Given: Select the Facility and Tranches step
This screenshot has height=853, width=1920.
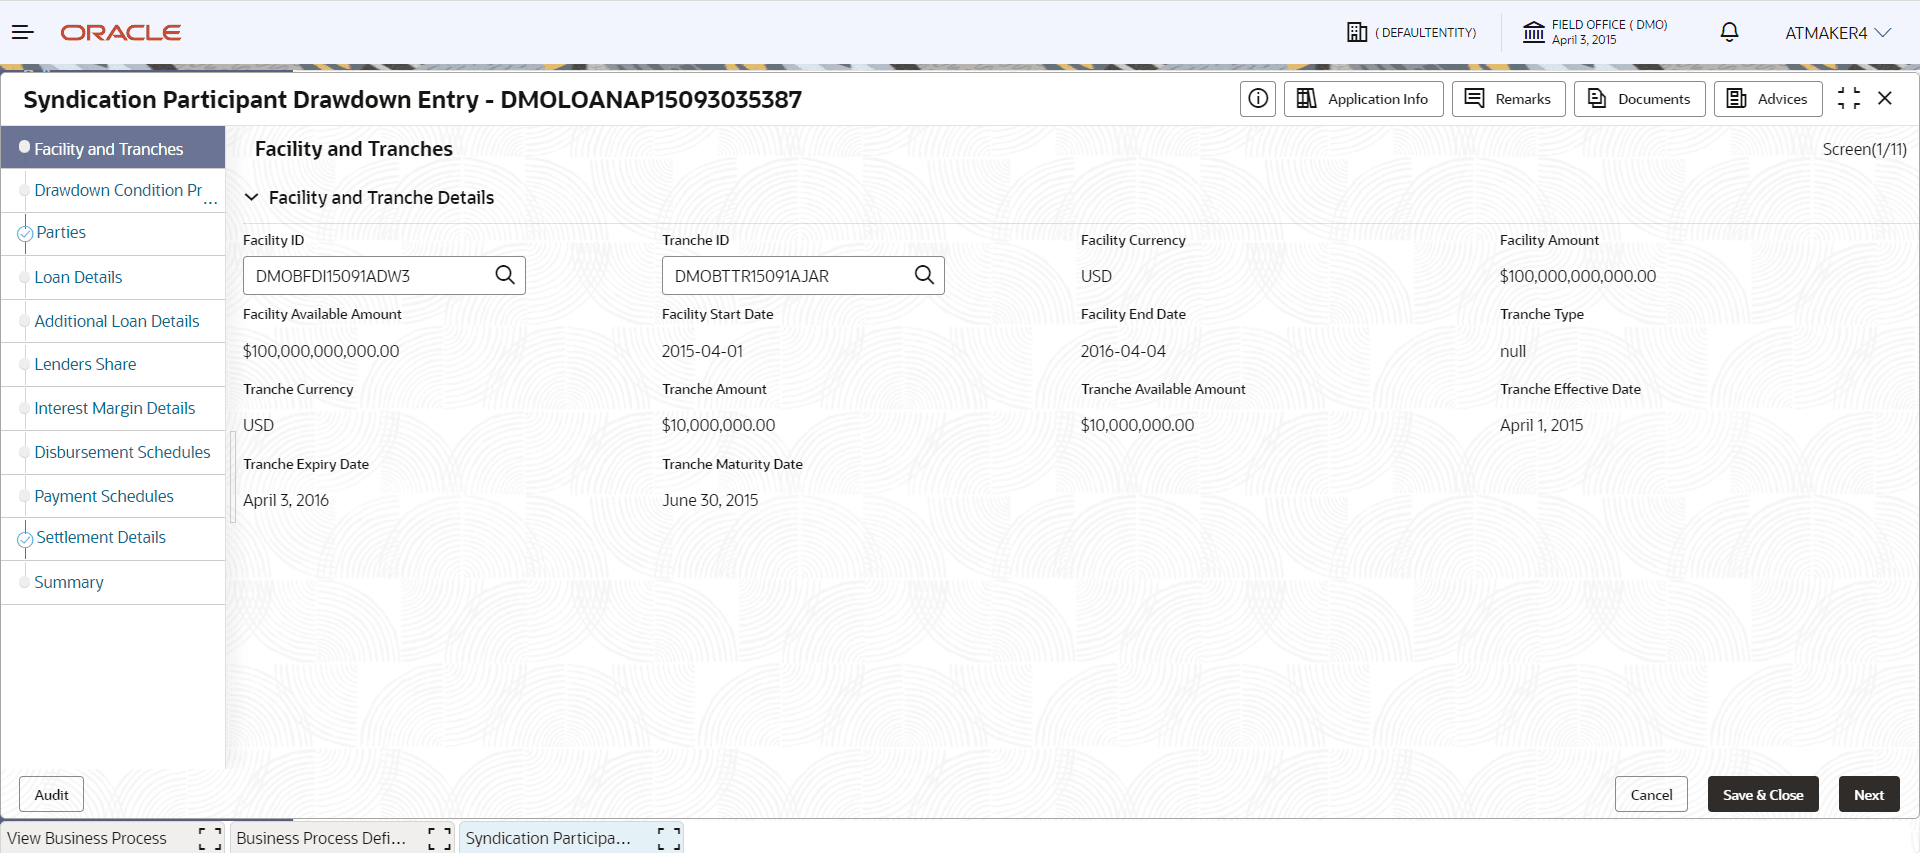Looking at the screenshot, I should pyautogui.click(x=113, y=148).
